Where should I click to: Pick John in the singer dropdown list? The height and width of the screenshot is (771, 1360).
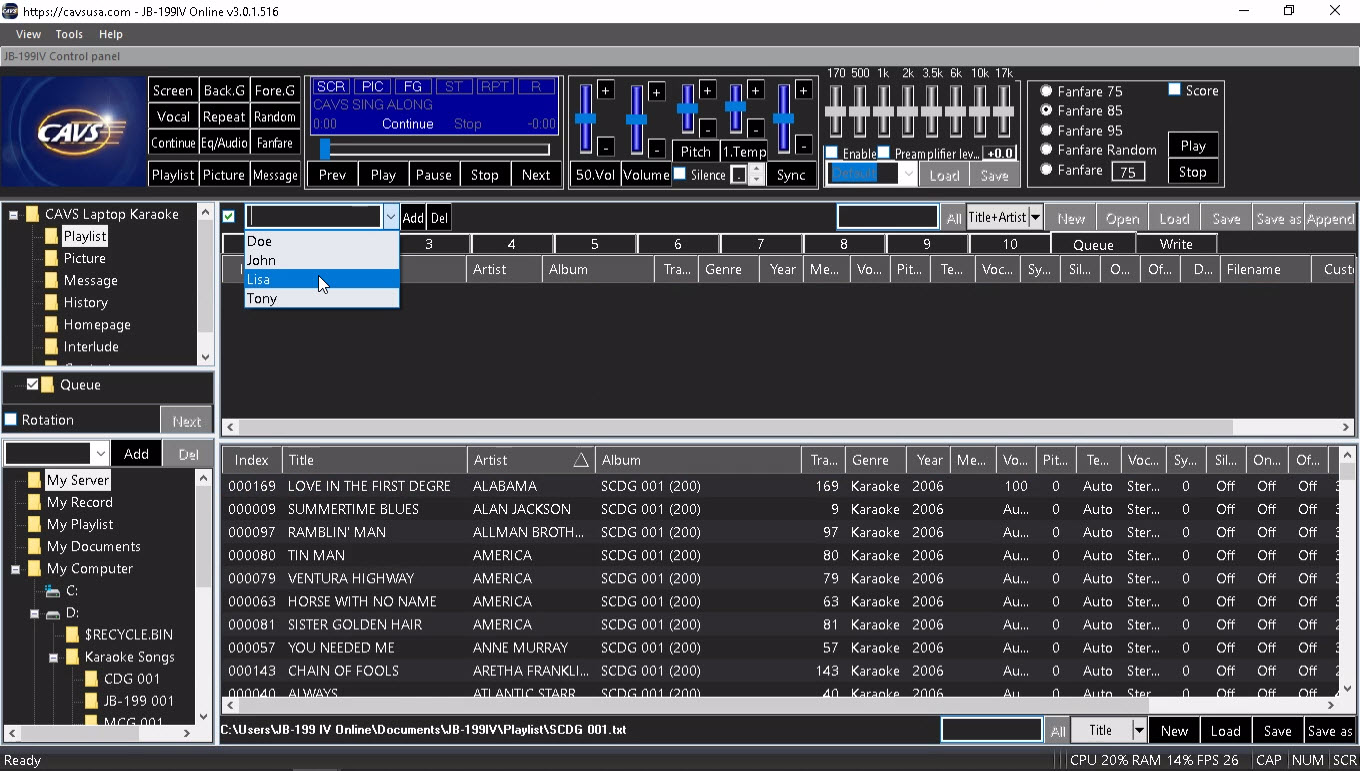pos(322,260)
